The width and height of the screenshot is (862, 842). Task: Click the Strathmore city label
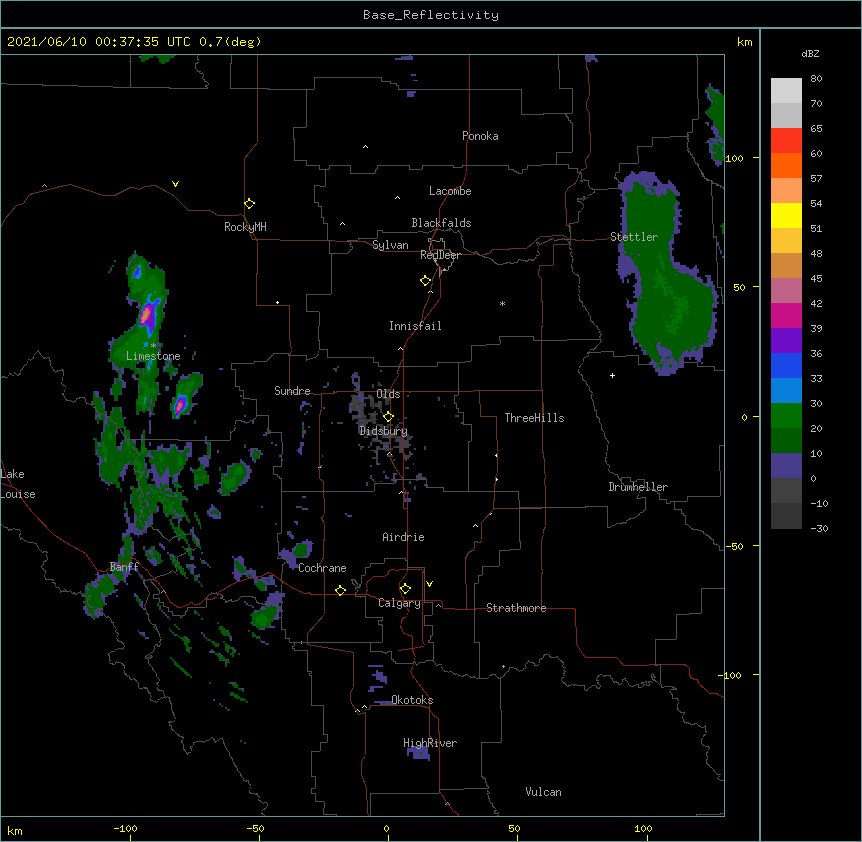(516, 608)
